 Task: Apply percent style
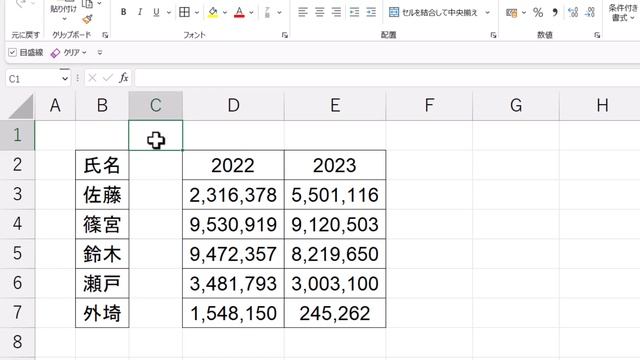(x=538, y=13)
